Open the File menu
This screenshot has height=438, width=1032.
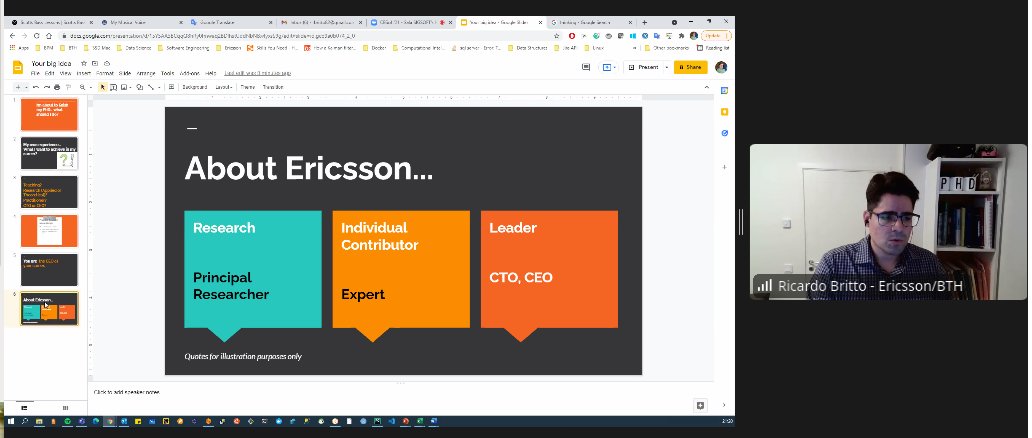click(35, 73)
